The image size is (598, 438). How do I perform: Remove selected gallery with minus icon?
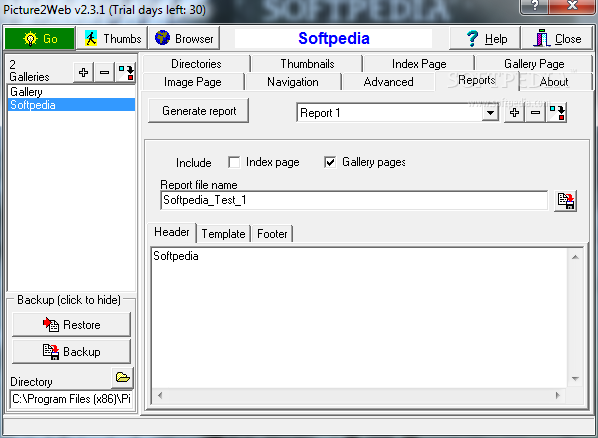click(x=104, y=72)
